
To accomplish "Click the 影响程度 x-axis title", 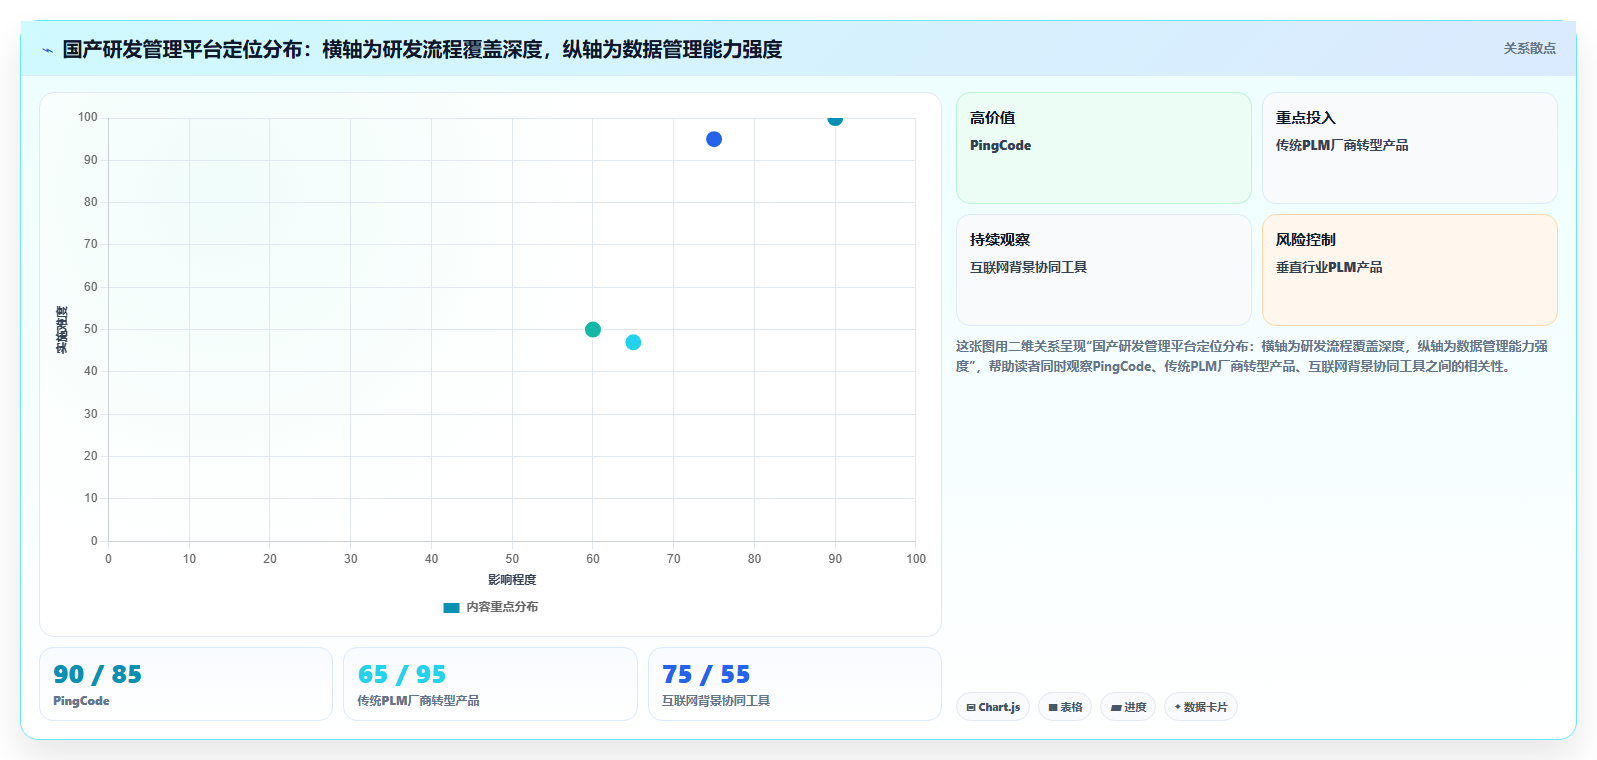I will 512,580.
